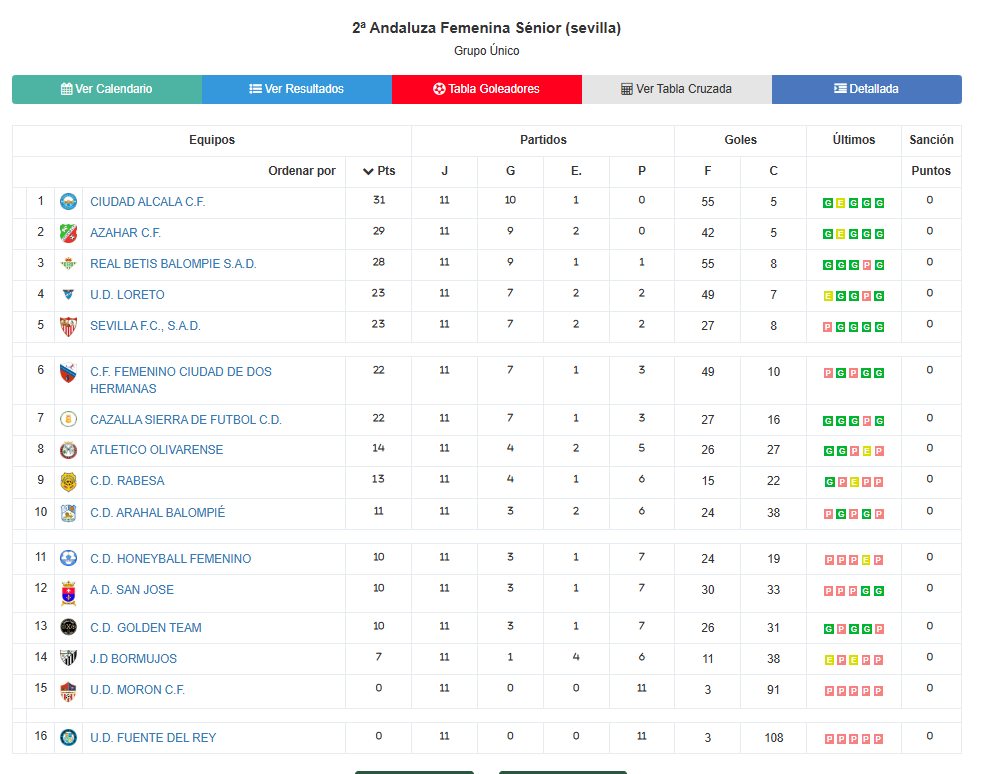This screenshot has width=991, height=774.
Task: Click the Atletico Olivarense crest
Action: click(68, 450)
